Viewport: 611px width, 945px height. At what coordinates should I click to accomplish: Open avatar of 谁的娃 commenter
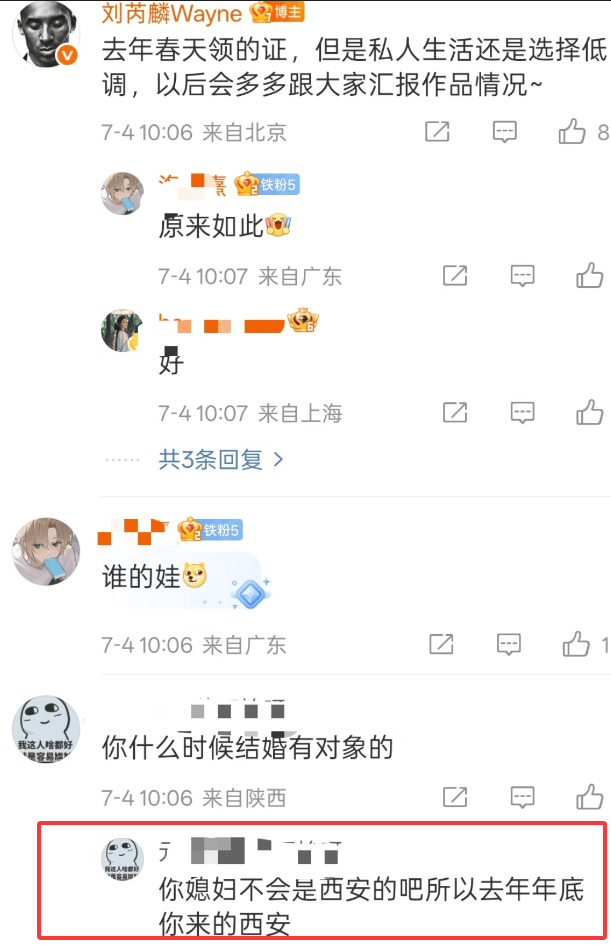[46, 551]
